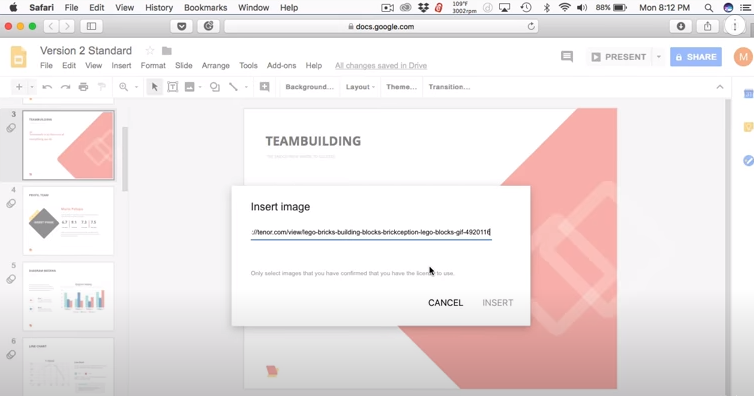This screenshot has height=396, width=754.
Task: Open the Keep notes side panel icon
Action: point(748,127)
